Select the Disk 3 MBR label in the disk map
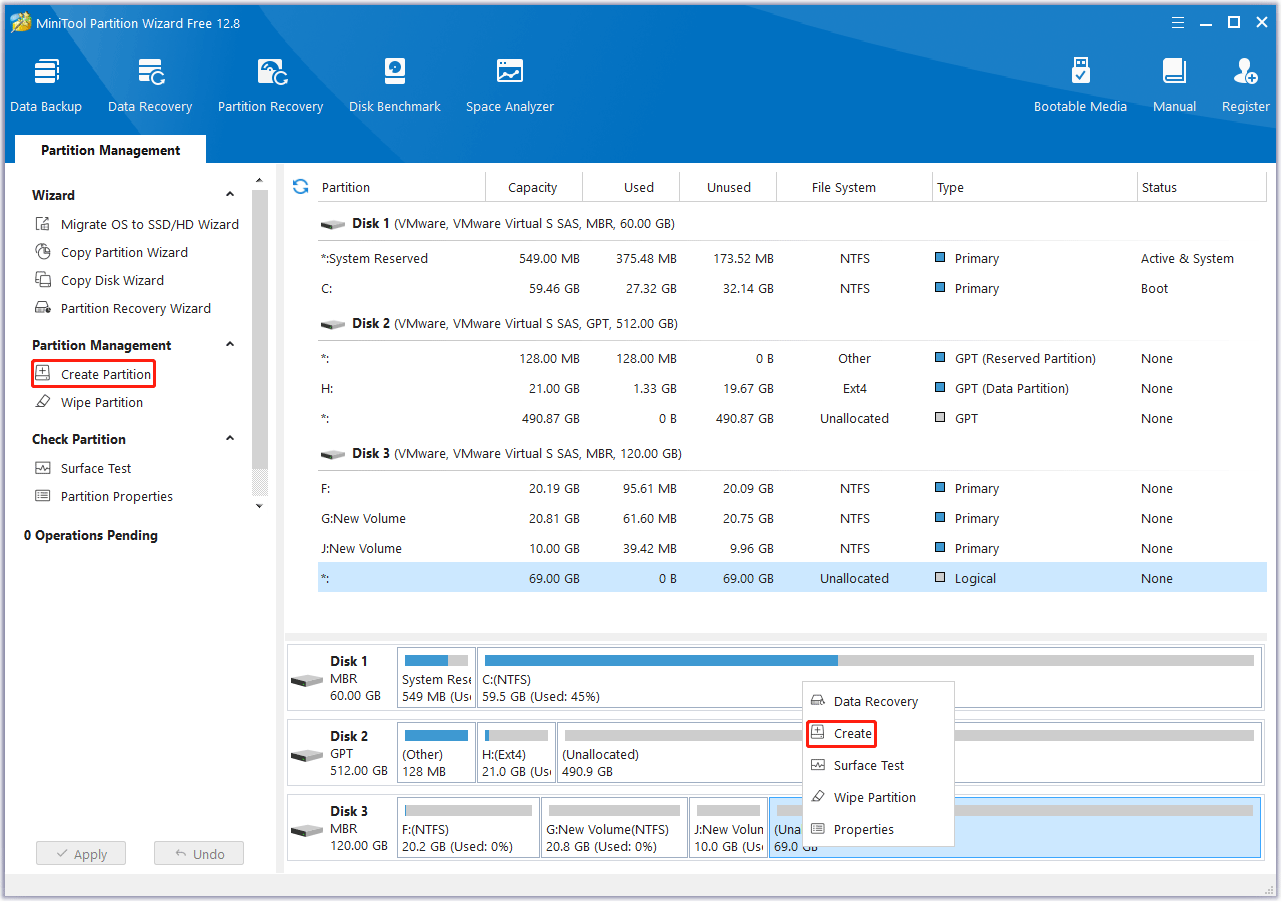The width and height of the screenshot is (1282, 902). pos(341,828)
